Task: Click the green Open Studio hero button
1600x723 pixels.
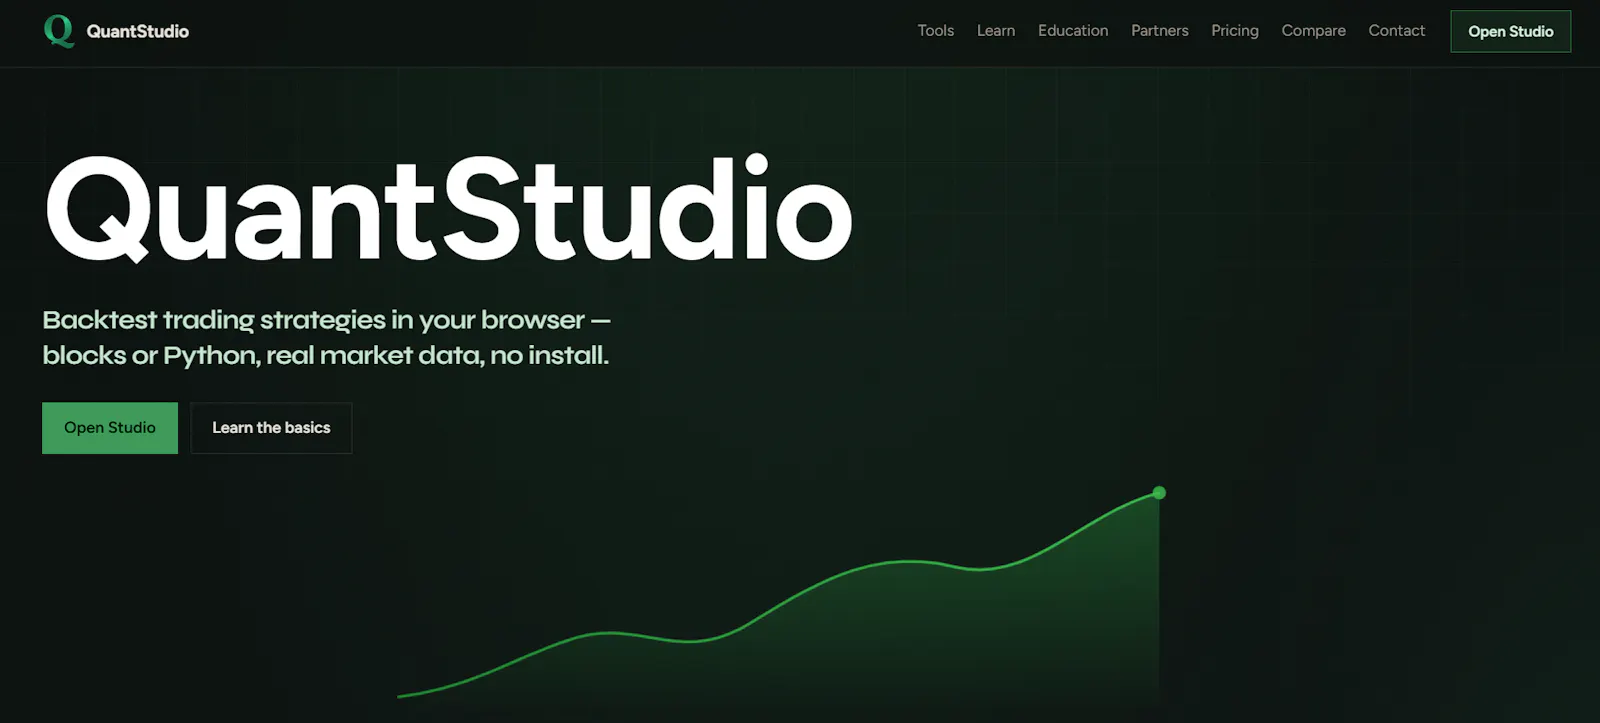Action: tap(110, 428)
